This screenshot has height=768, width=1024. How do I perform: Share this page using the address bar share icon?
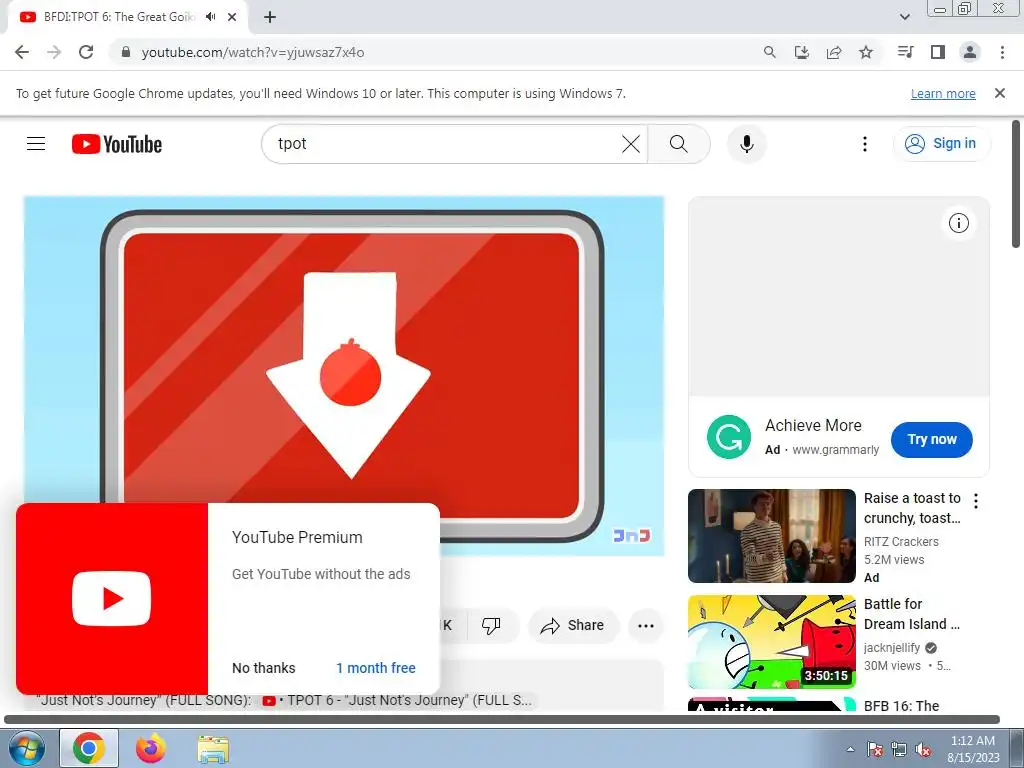pos(834,52)
